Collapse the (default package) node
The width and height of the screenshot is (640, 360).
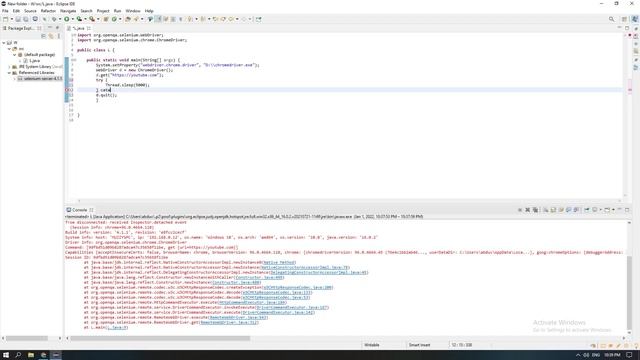14,54
